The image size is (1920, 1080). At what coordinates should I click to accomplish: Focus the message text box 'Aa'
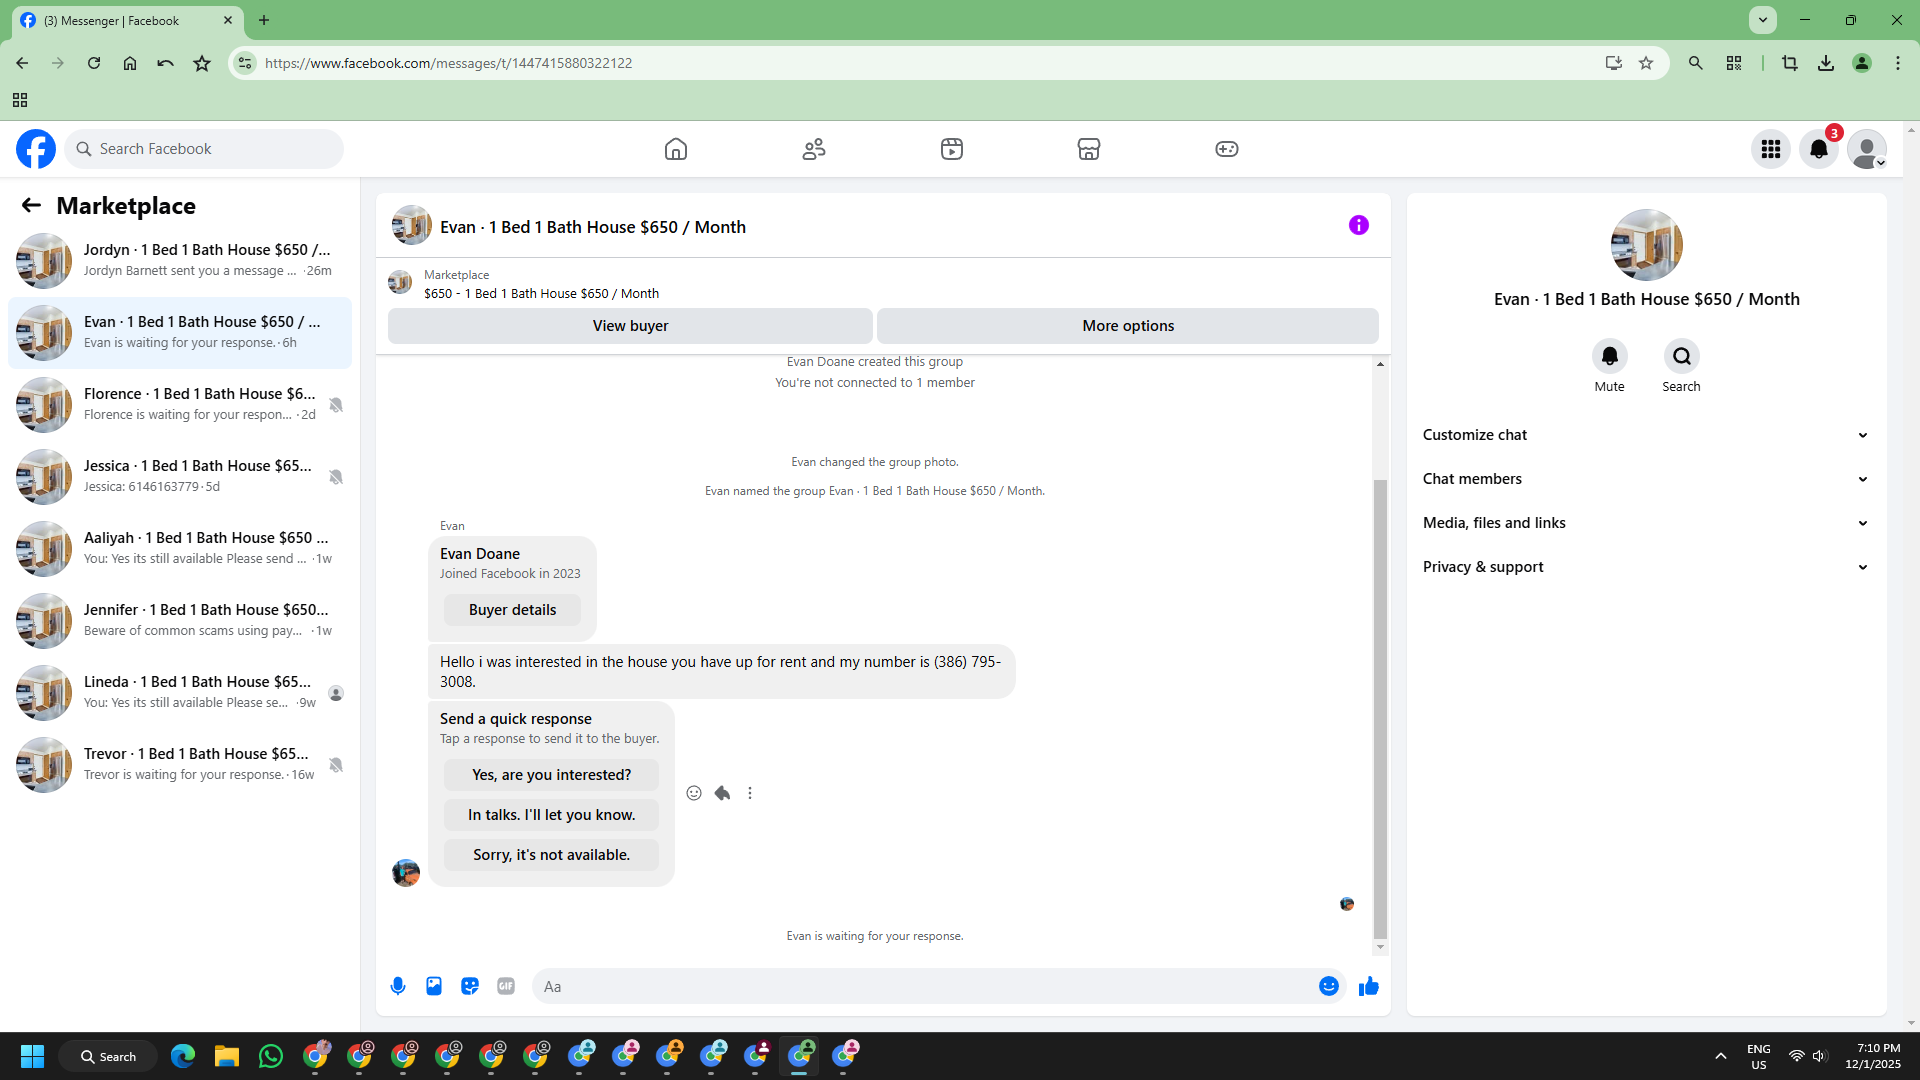(x=926, y=986)
